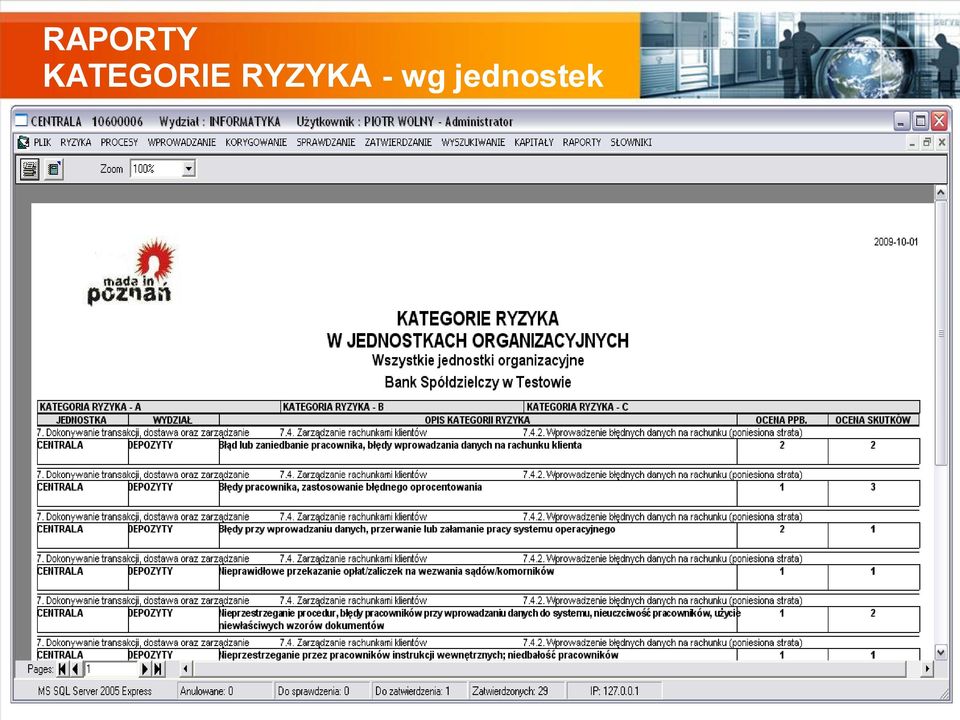The width and height of the screenshot is (960, 720).
Task: Go to the next report page
Action: [145, 669]
